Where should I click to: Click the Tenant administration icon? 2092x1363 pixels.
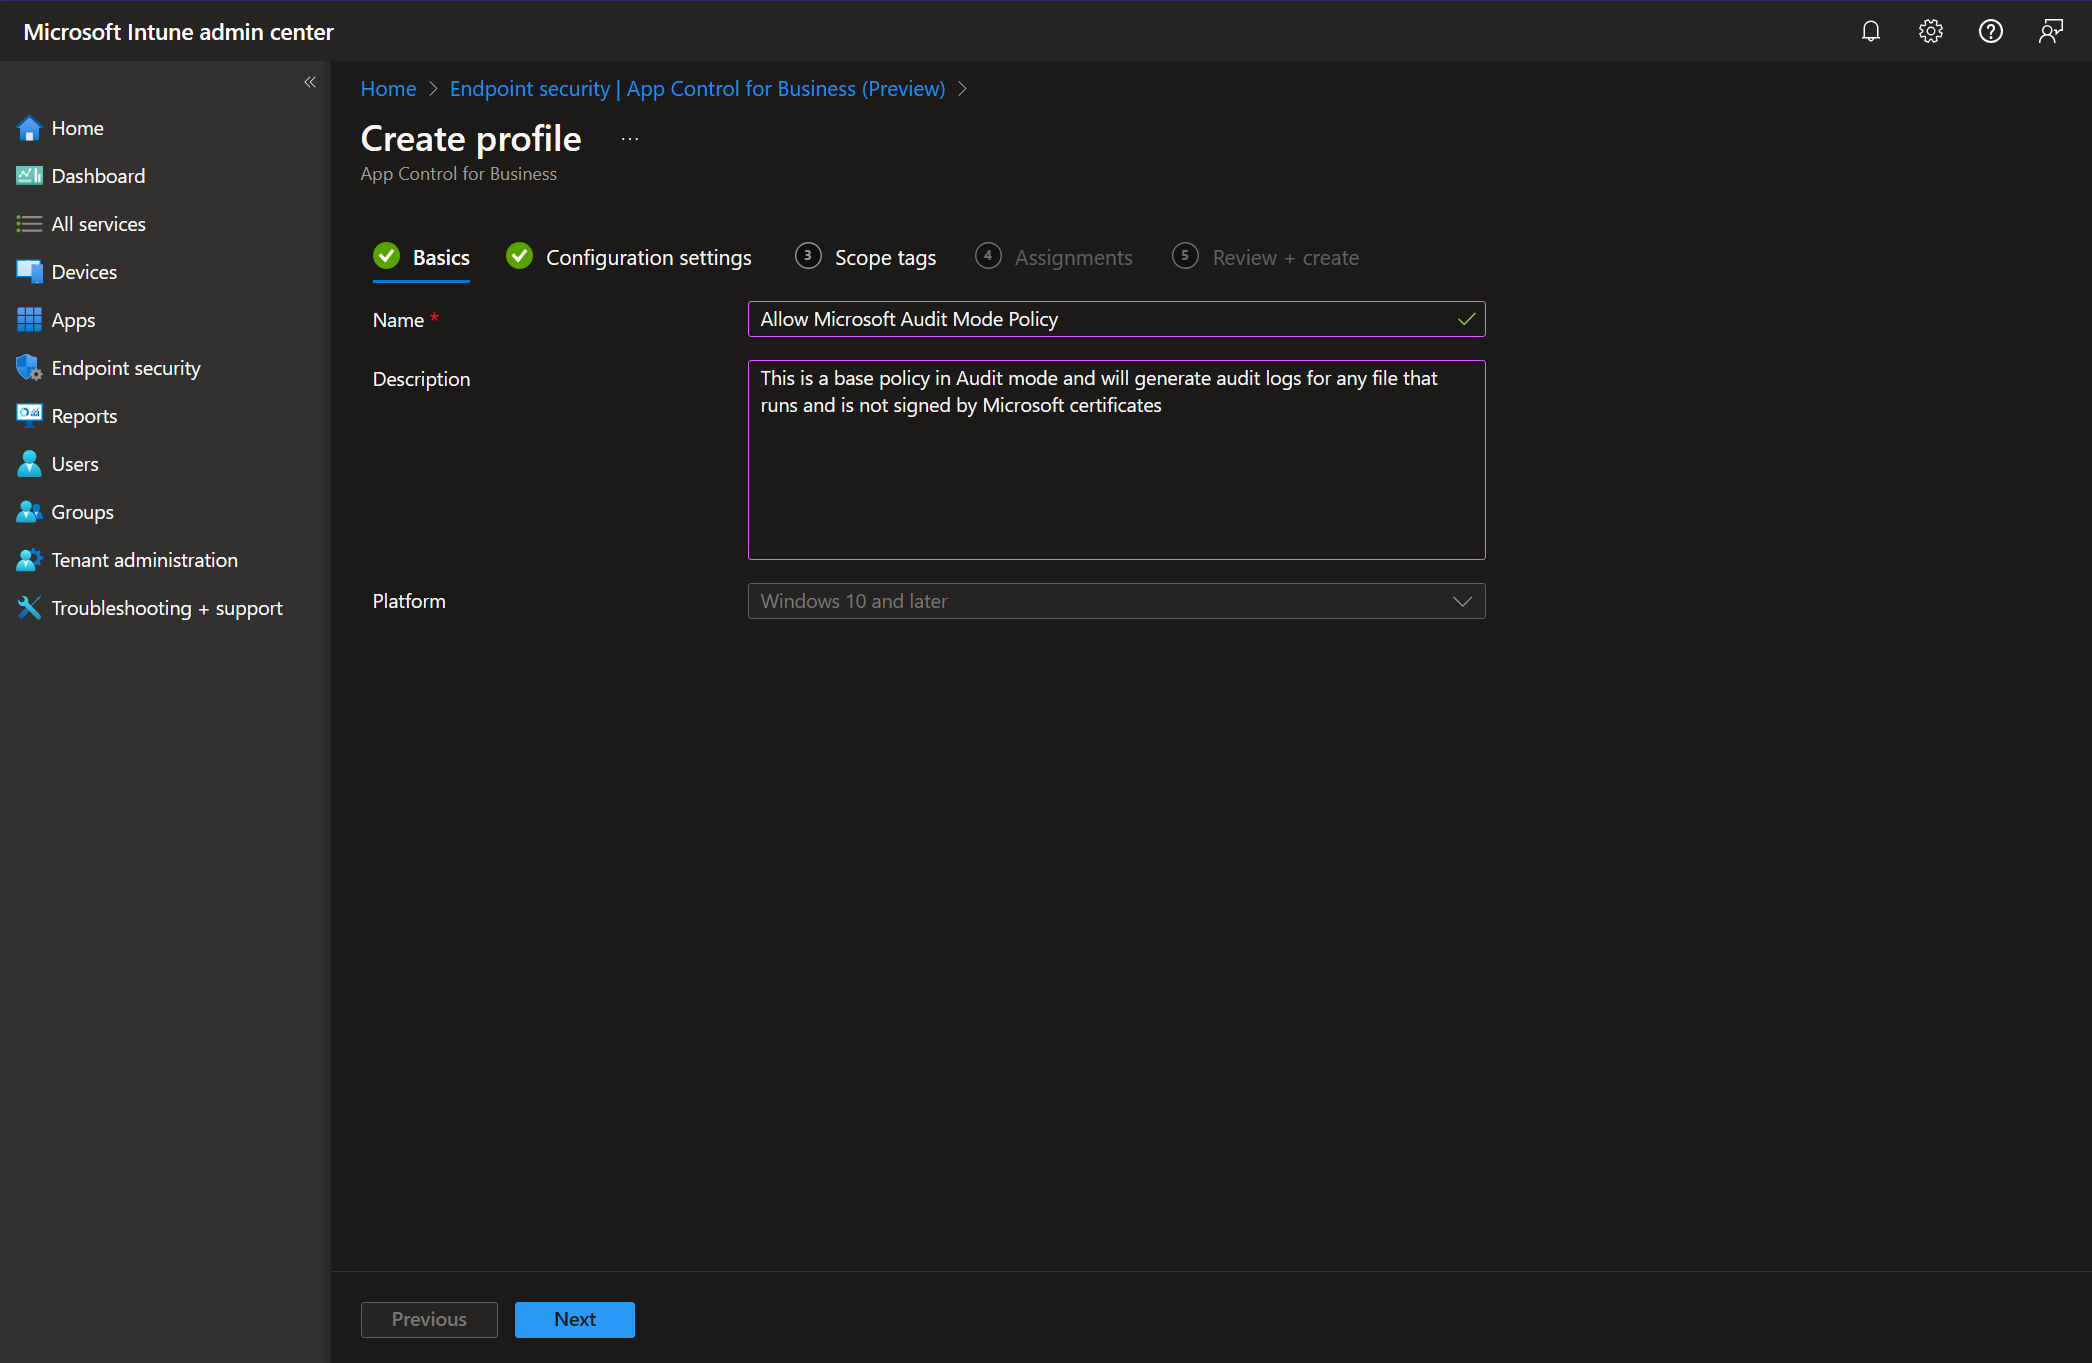click(x=29, y=560)
